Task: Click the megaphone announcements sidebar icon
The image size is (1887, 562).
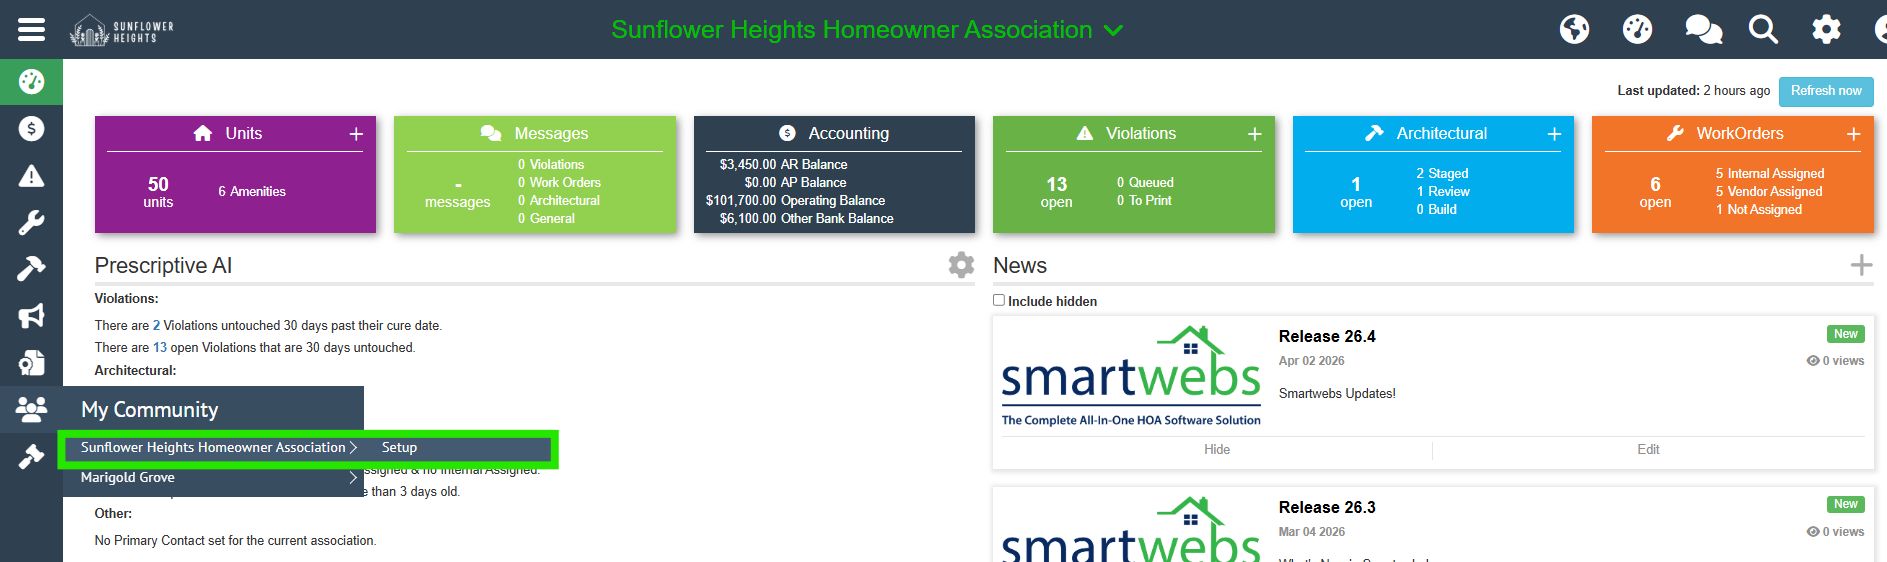Action: (x=31, y=316)
